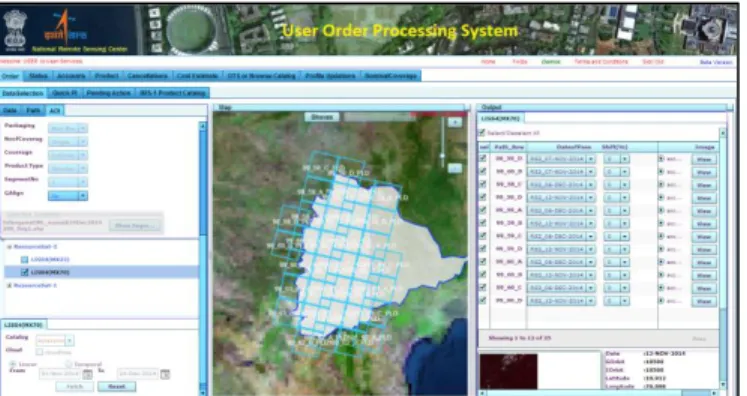Open the Coverage dropdown

click(x=68, y=155)
